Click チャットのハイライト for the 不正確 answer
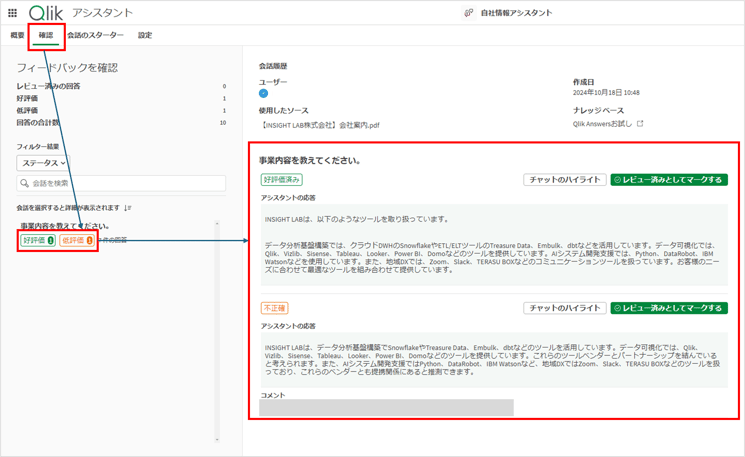The width and height of the screenshot is (745, 457). pyautogui.click(x=565, y=308)
